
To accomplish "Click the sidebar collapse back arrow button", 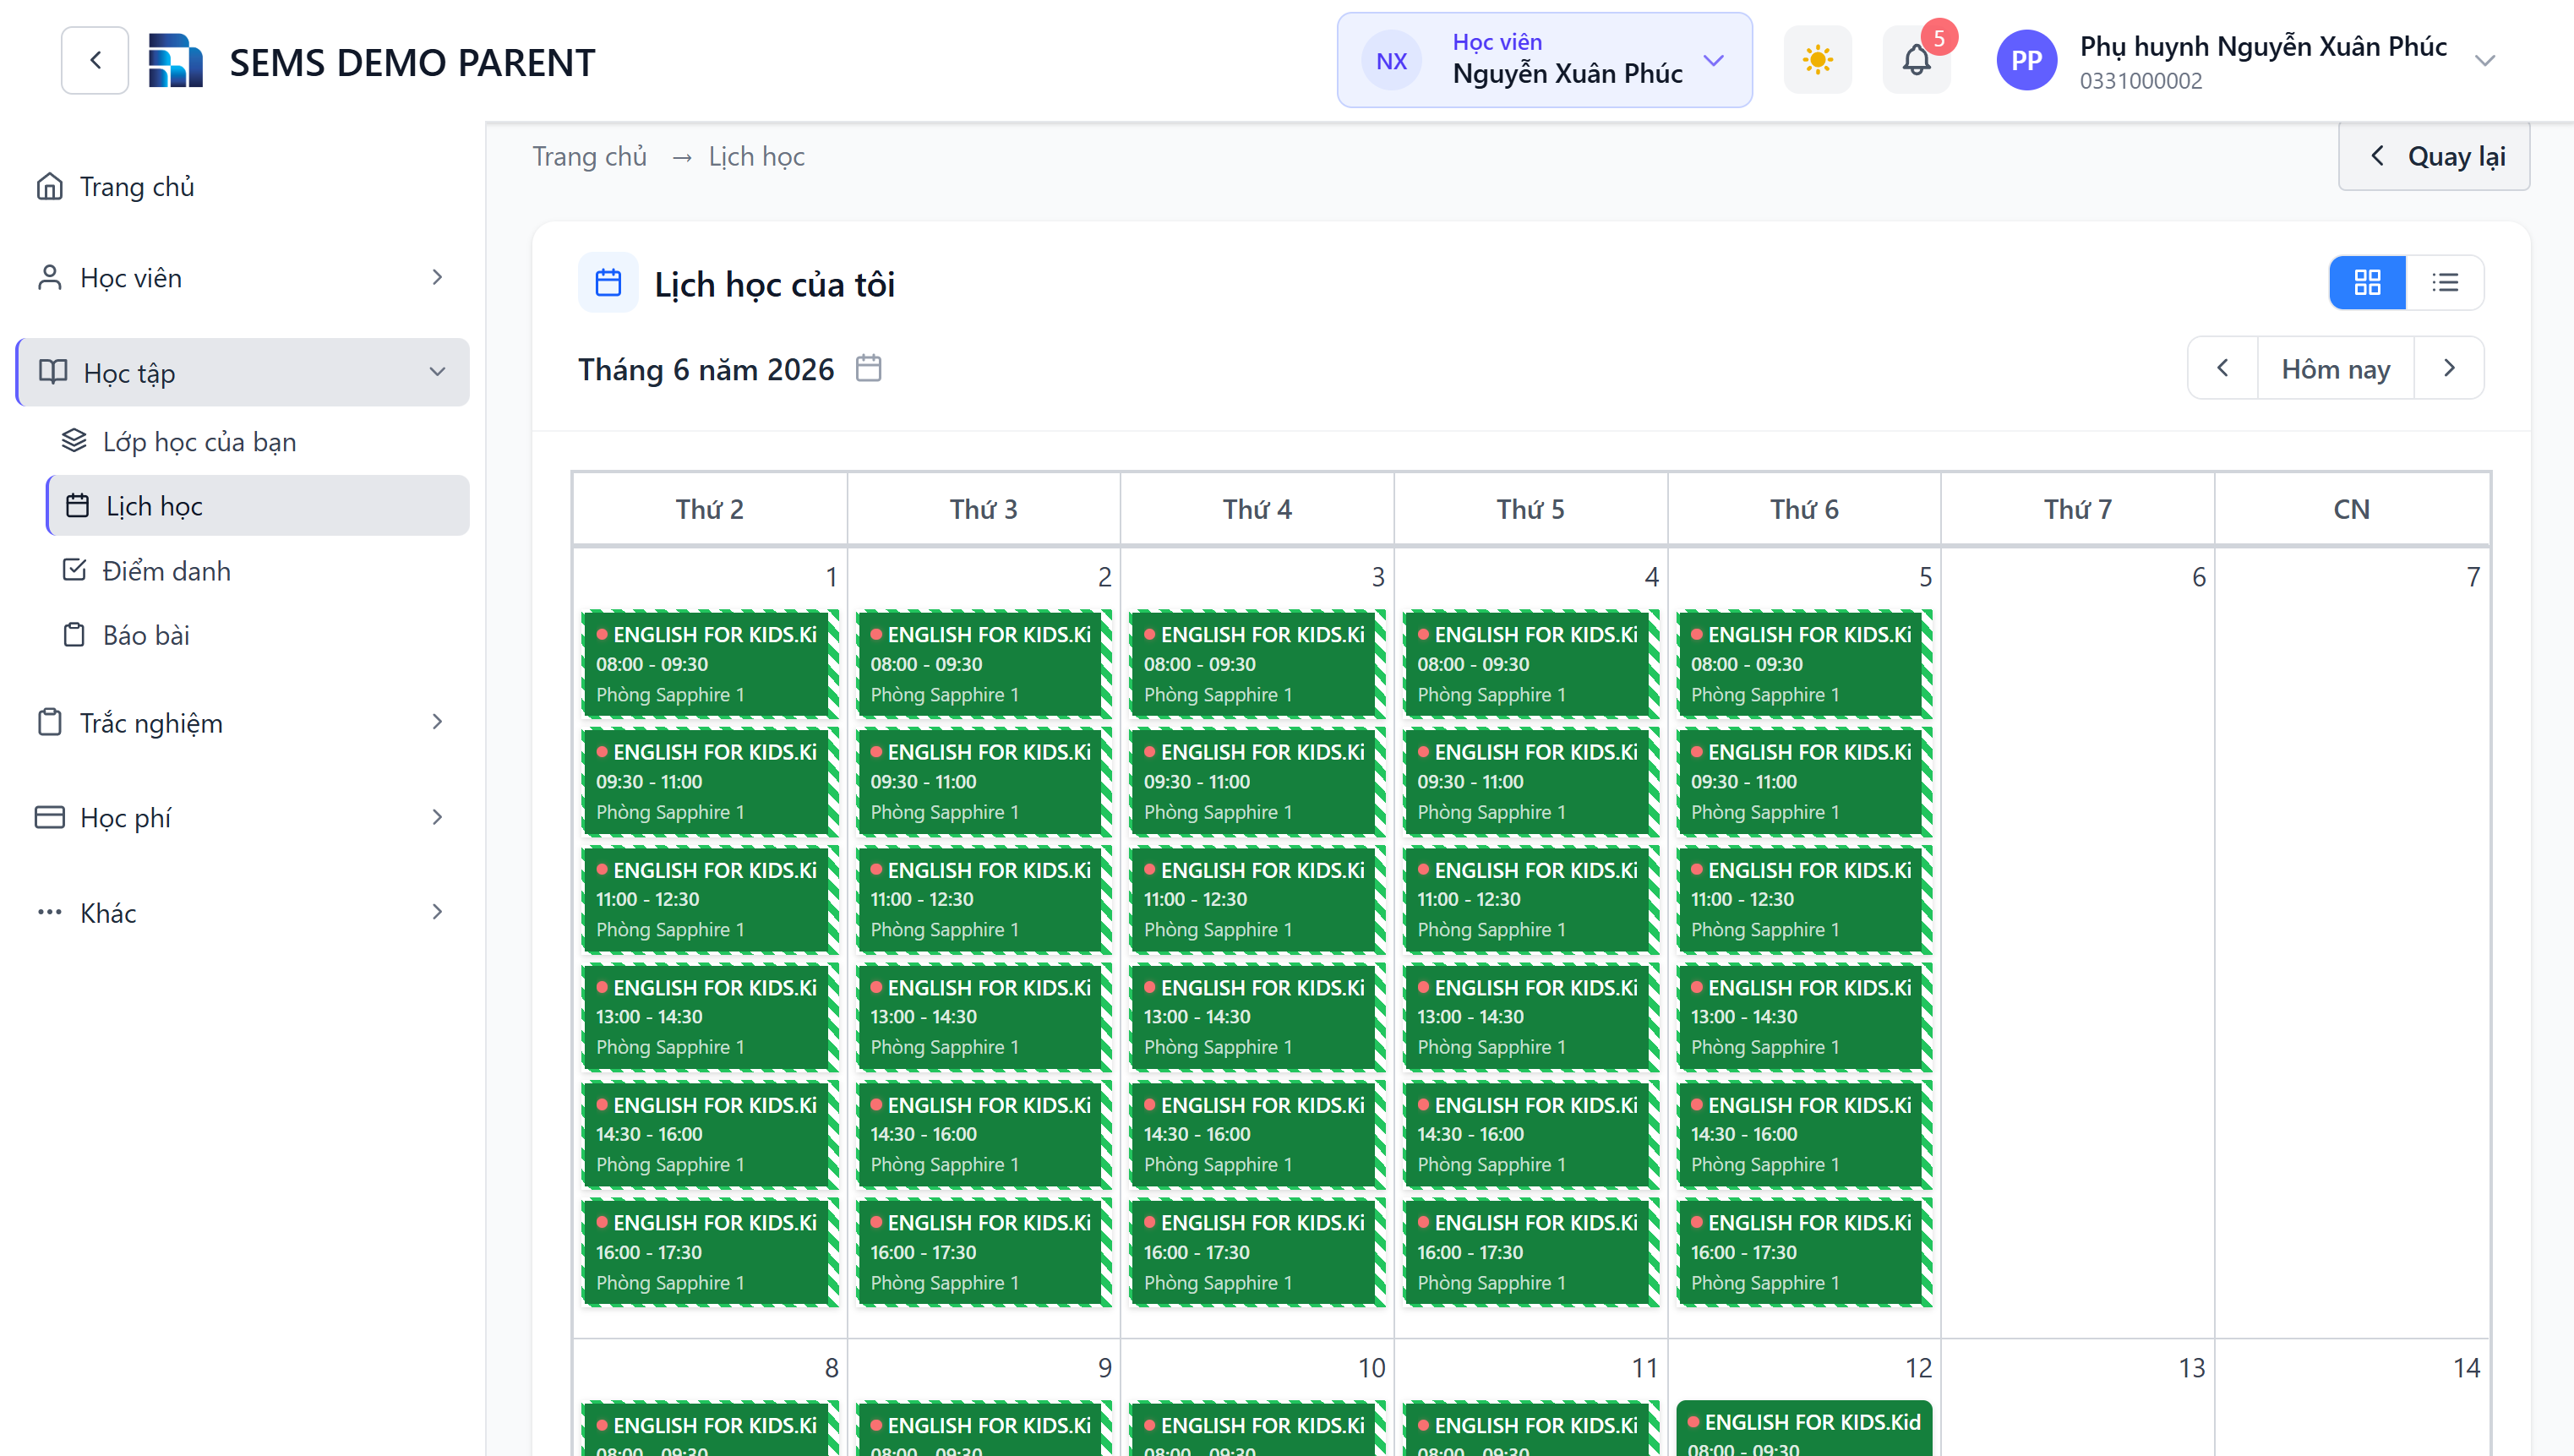I will (95, 60).
